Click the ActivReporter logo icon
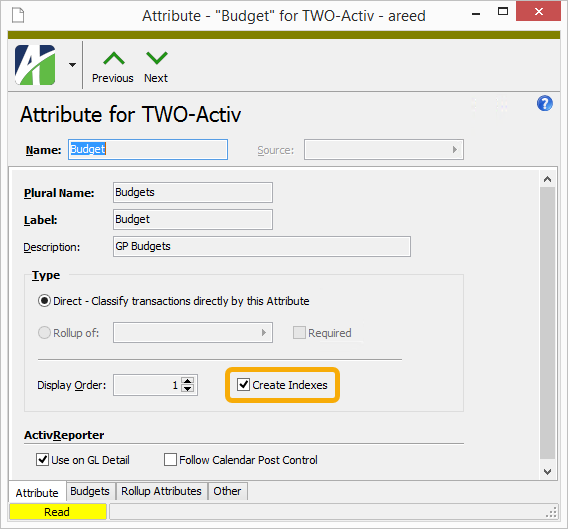Viewport: 568px width, 529px height. tap(35, 65)
